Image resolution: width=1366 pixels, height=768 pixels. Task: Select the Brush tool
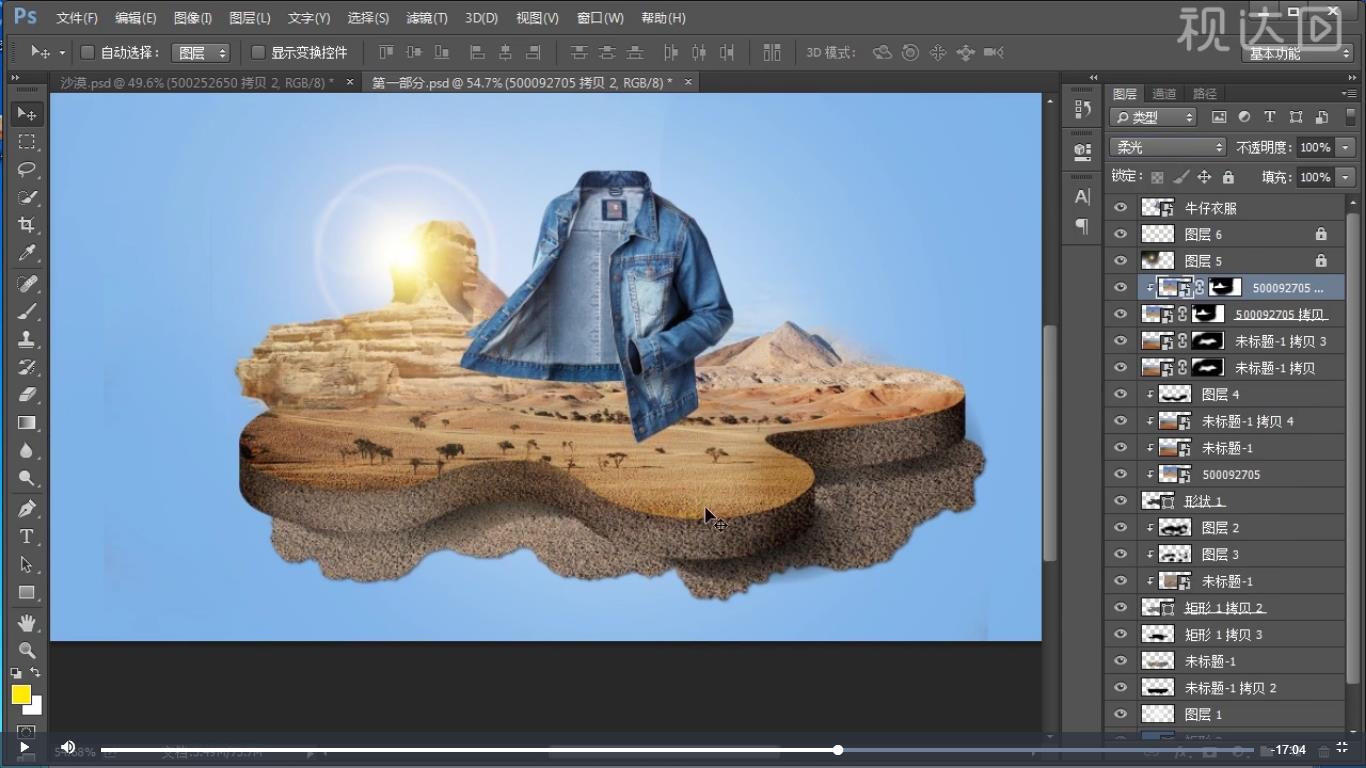click(27, 311)
